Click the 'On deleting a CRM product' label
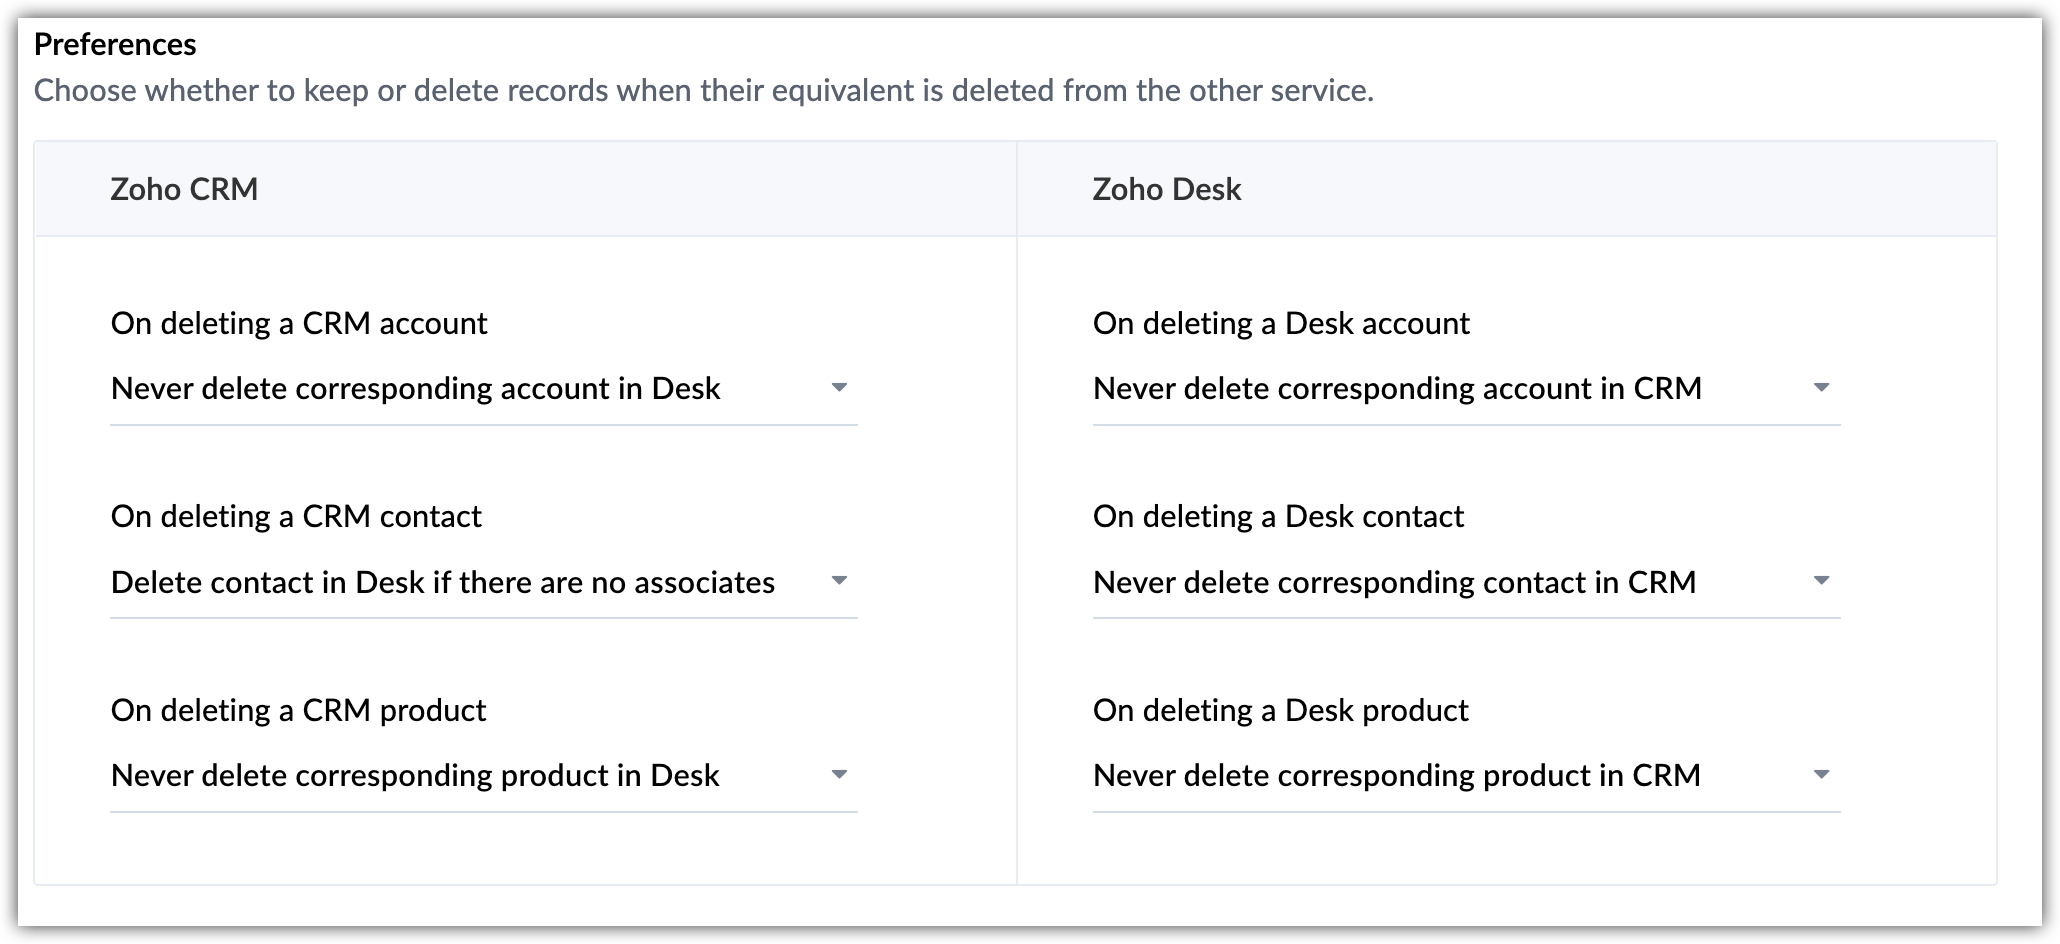The height and width of the screenshot is (944, 2060). pos(298,711)
